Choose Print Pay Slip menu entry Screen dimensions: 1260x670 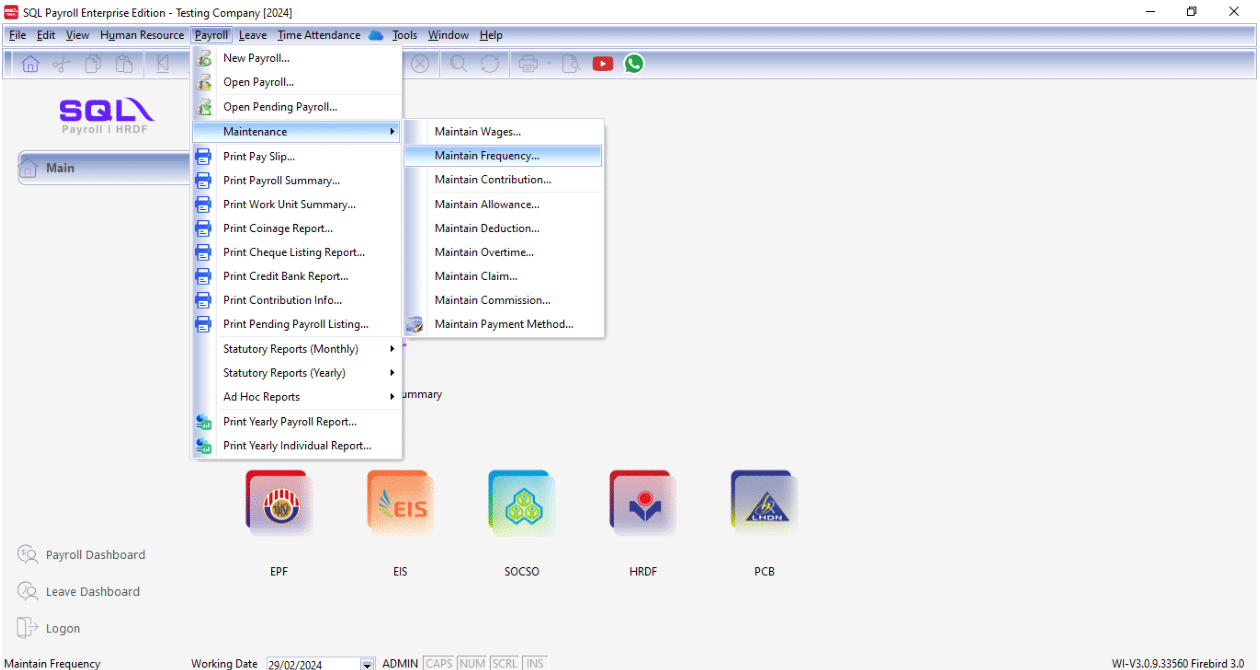(259, 156)
